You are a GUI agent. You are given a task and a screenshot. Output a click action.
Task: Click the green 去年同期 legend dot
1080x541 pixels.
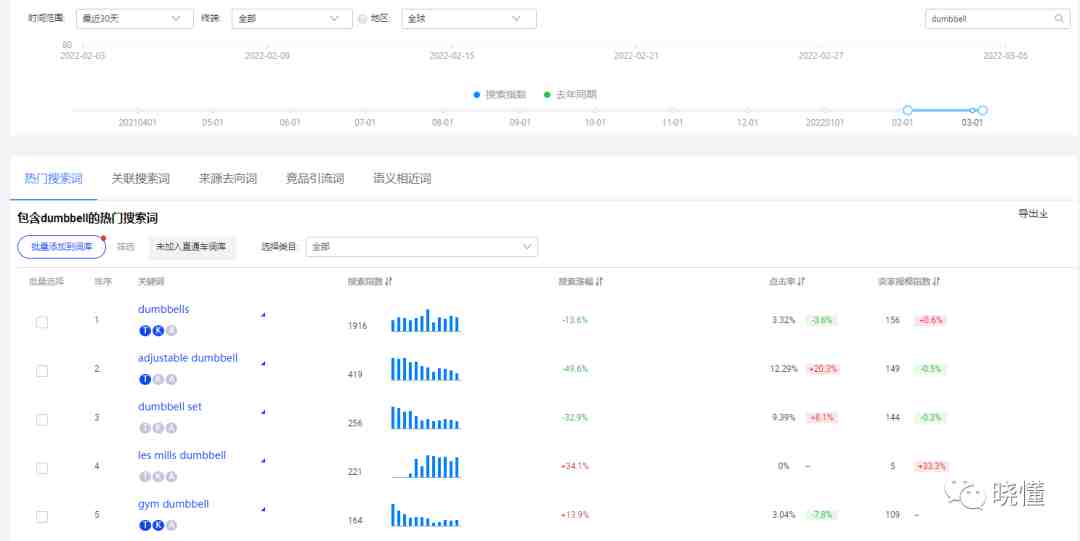click(x=547, y=94)
